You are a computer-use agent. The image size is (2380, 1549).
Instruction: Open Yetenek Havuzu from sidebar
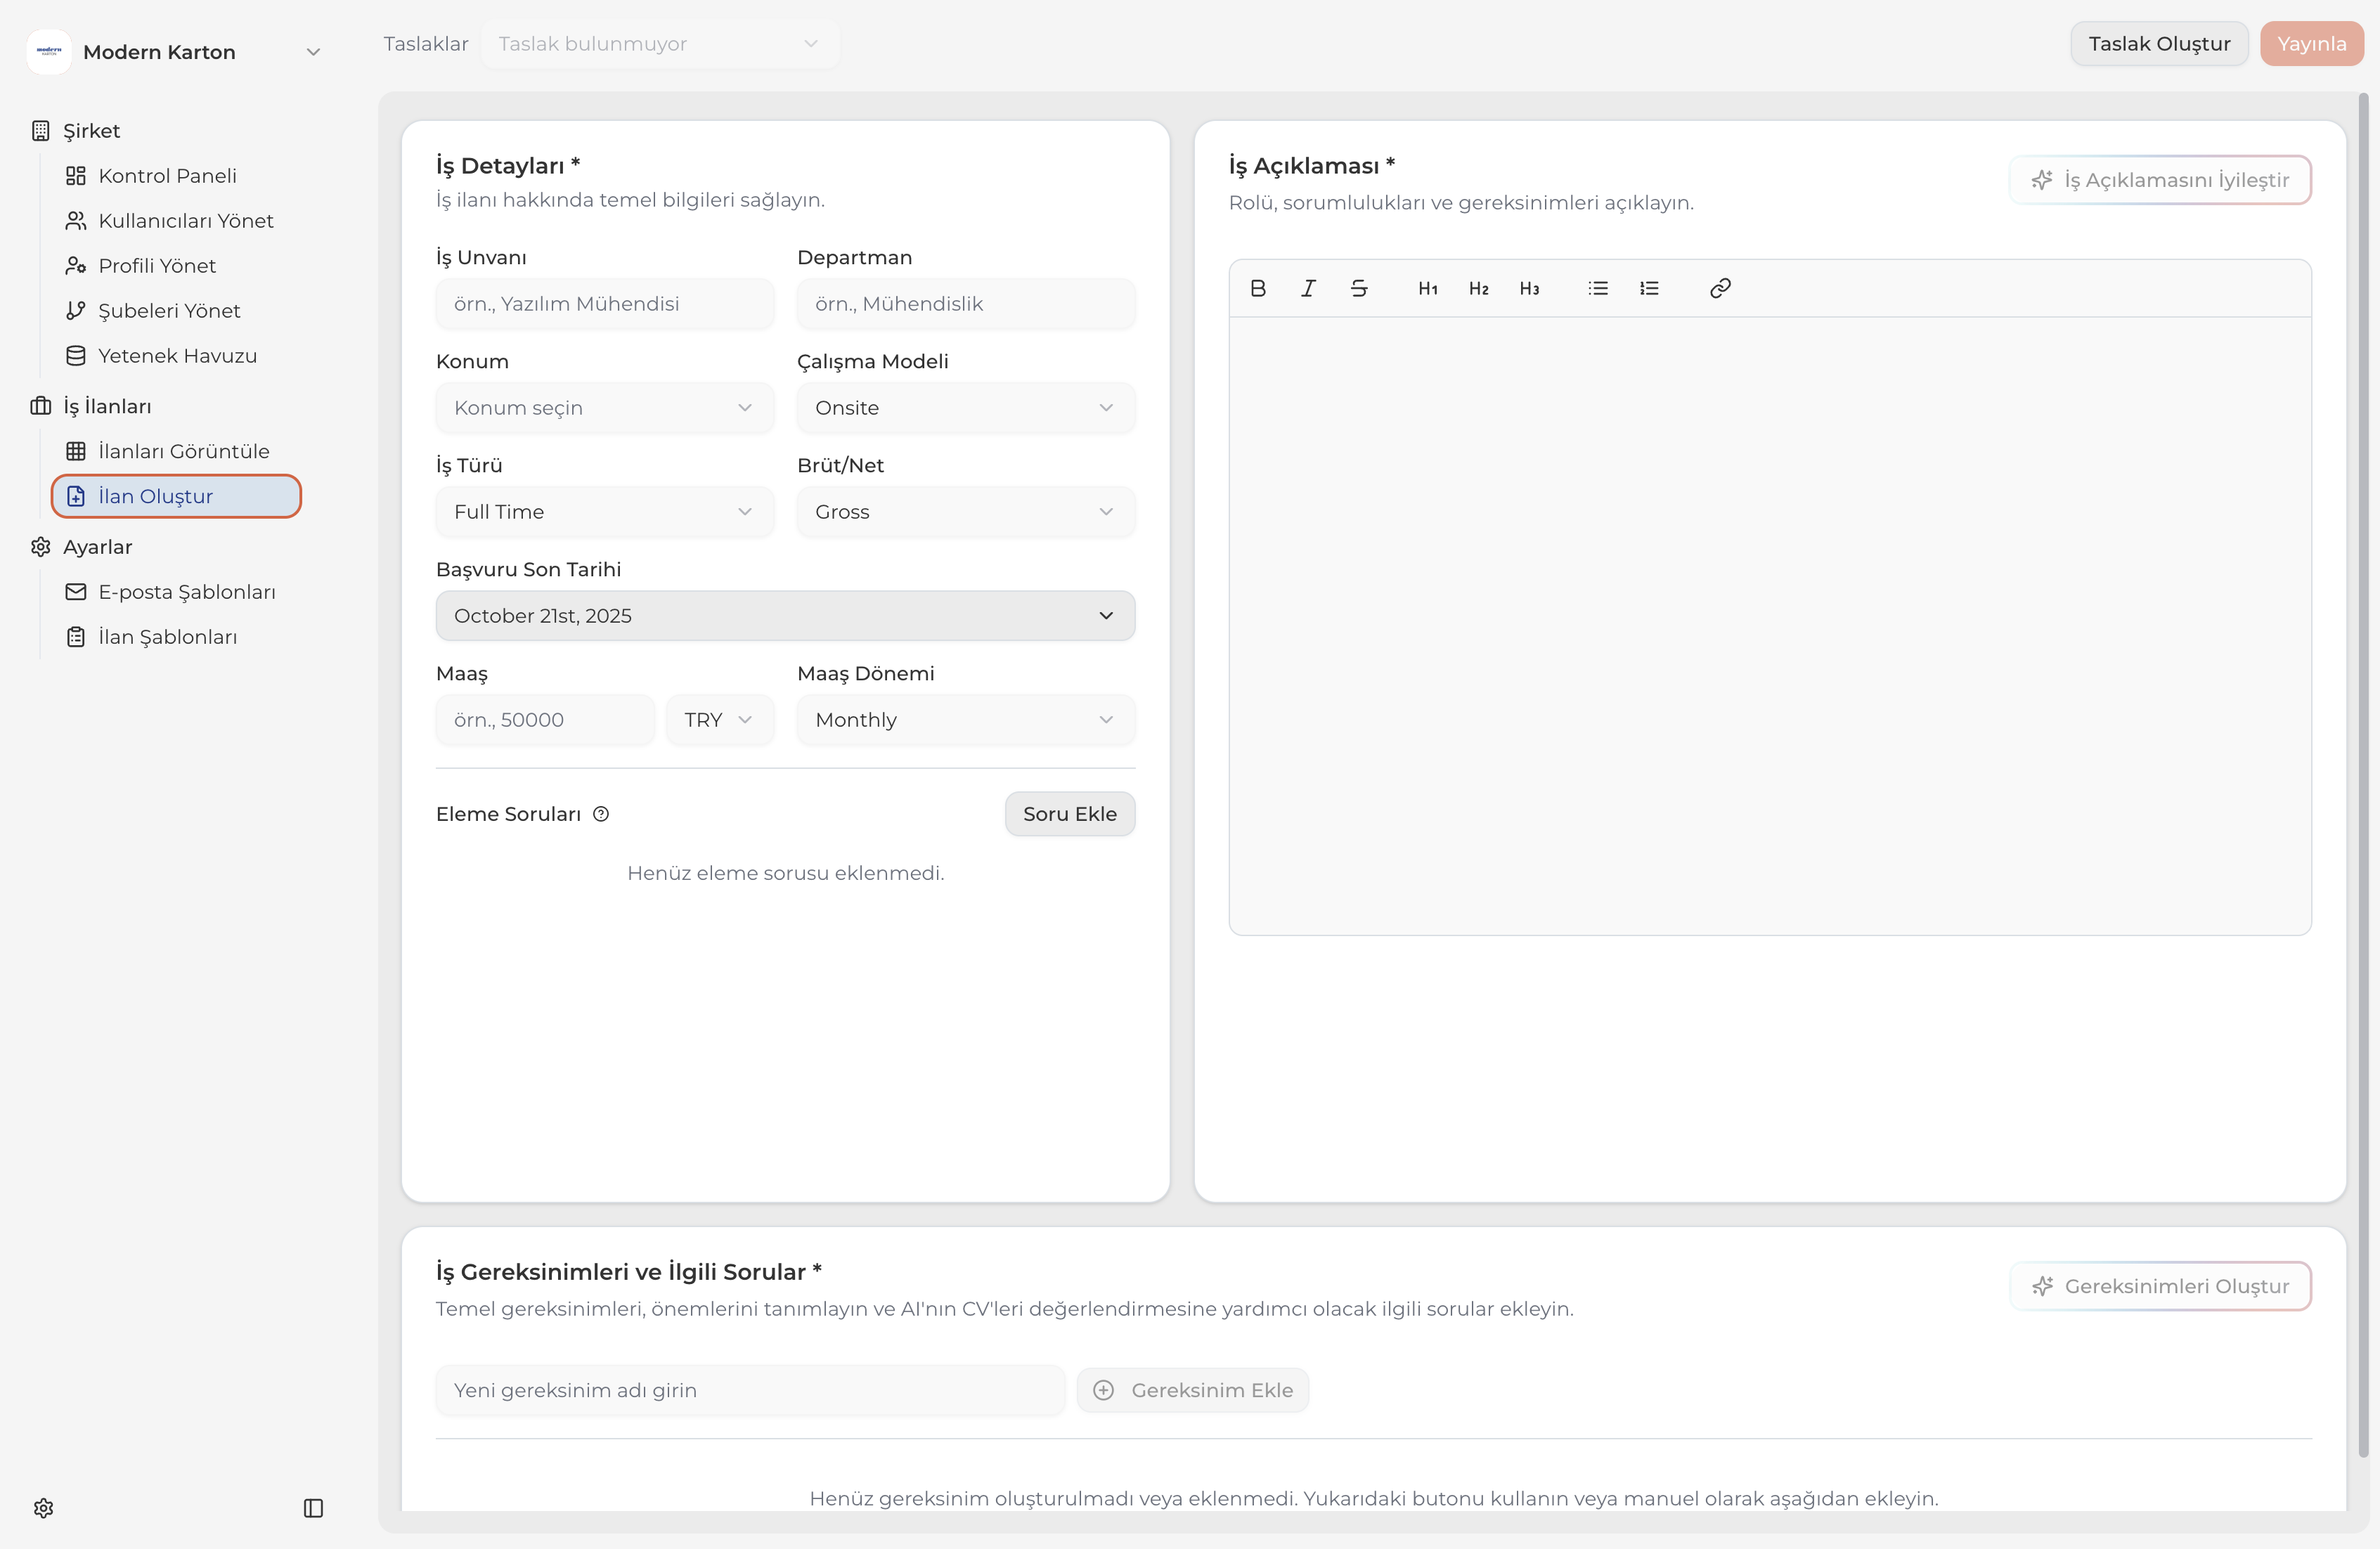click(177, 356)
